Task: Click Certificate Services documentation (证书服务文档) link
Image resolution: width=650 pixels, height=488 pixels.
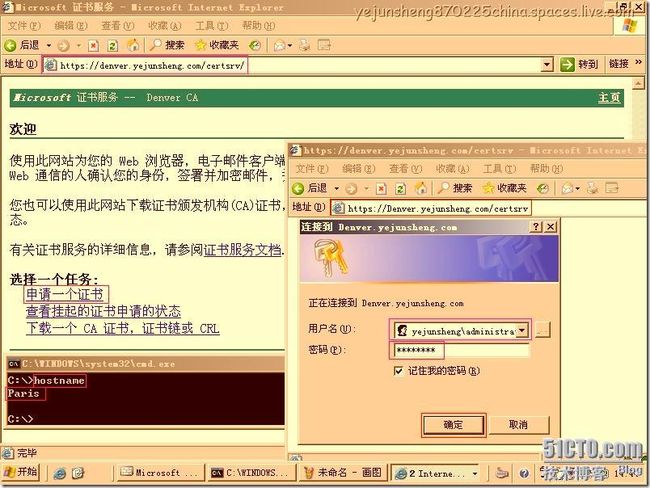Action: point(242,250)
